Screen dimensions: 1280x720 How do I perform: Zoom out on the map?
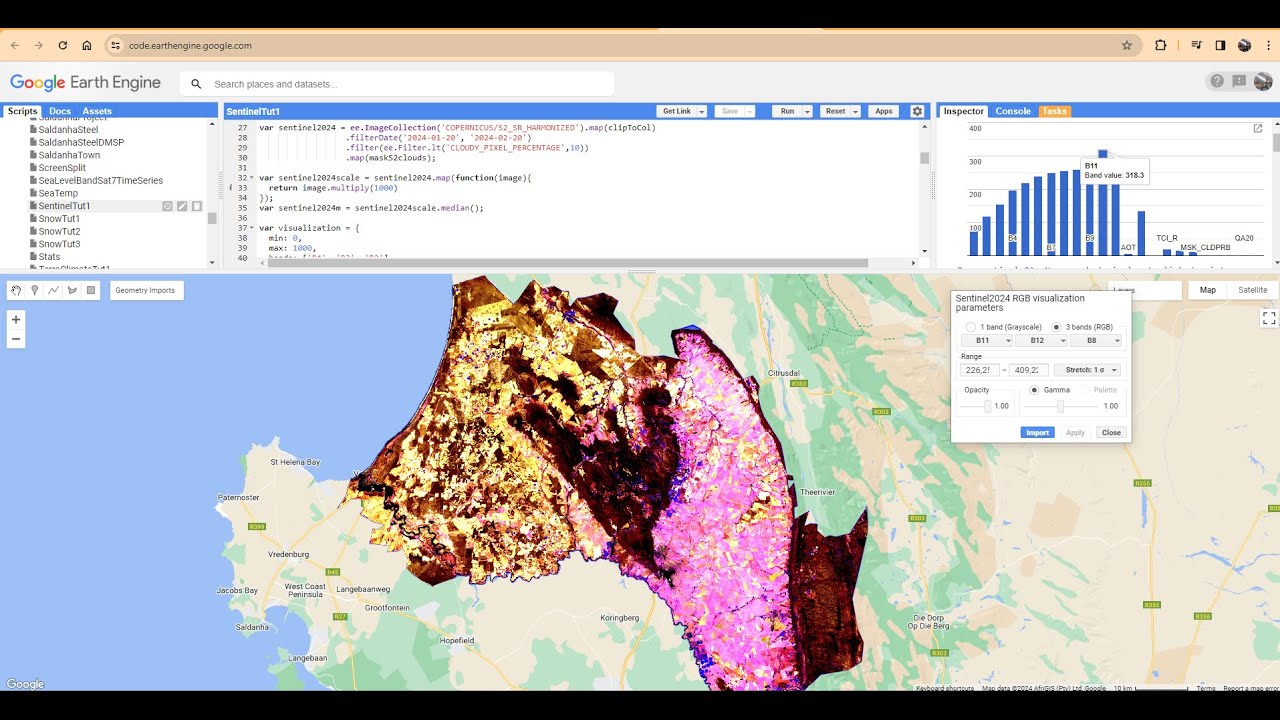point(16,339)
